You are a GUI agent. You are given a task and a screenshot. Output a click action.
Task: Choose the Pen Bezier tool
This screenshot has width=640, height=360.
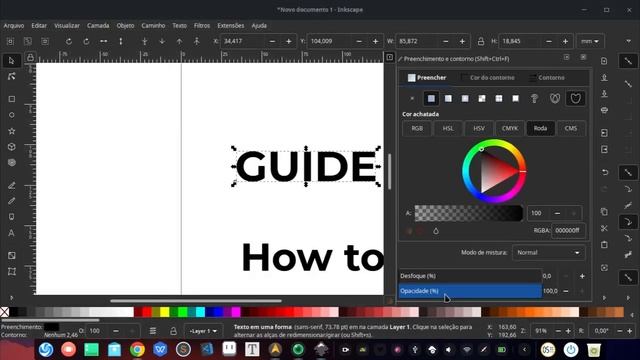(x=11, y=201)
